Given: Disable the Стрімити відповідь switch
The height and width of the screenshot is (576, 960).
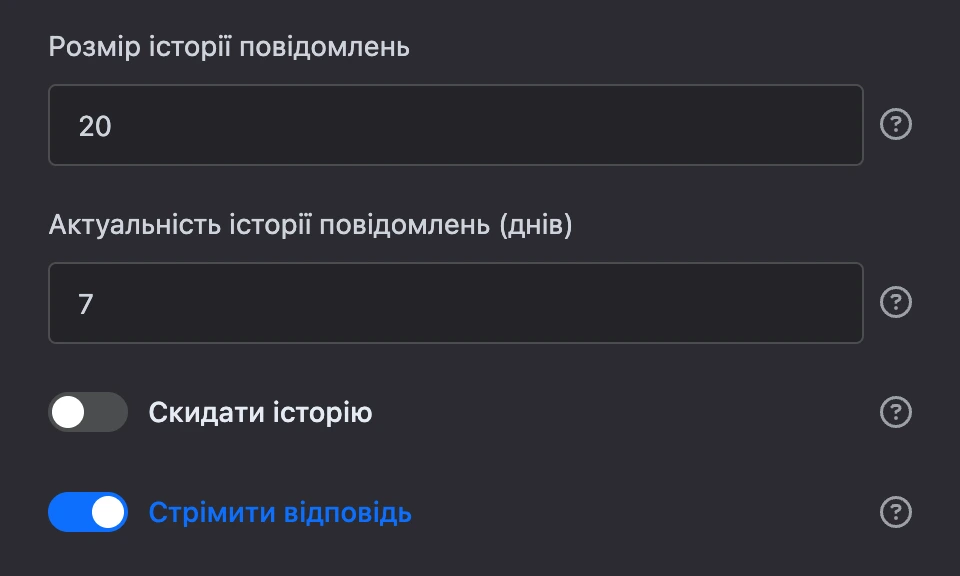Looking at the screenshot, I should (x=88, y=512).
